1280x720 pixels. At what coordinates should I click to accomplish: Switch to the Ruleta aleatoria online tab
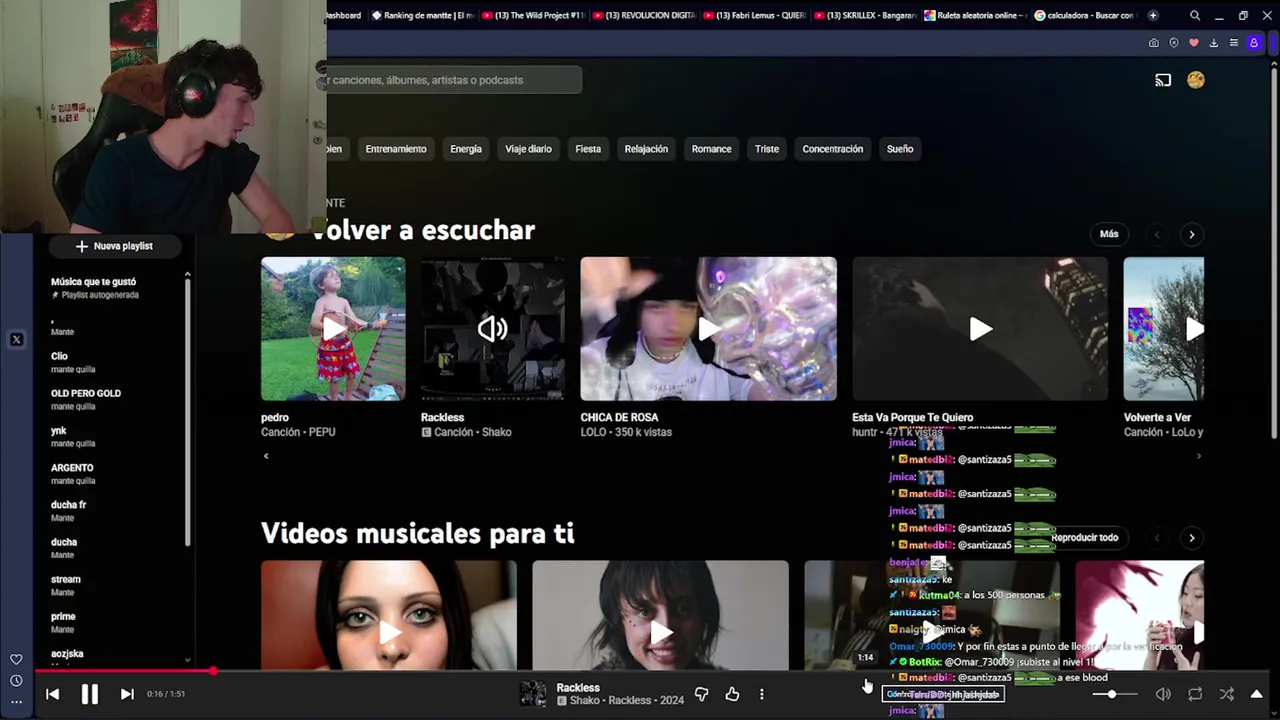point(974,15)
